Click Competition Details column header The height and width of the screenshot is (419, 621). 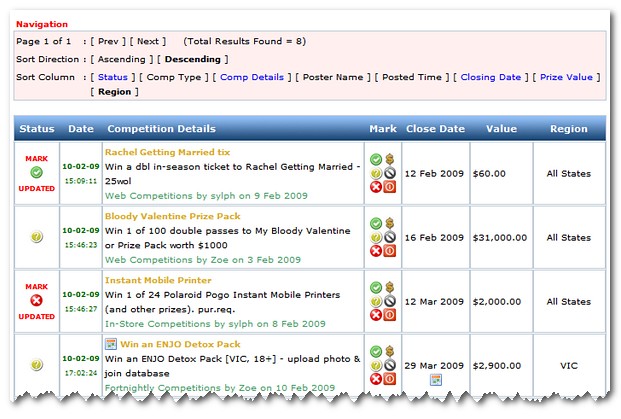pyautogui.click(x=162, y=129)
